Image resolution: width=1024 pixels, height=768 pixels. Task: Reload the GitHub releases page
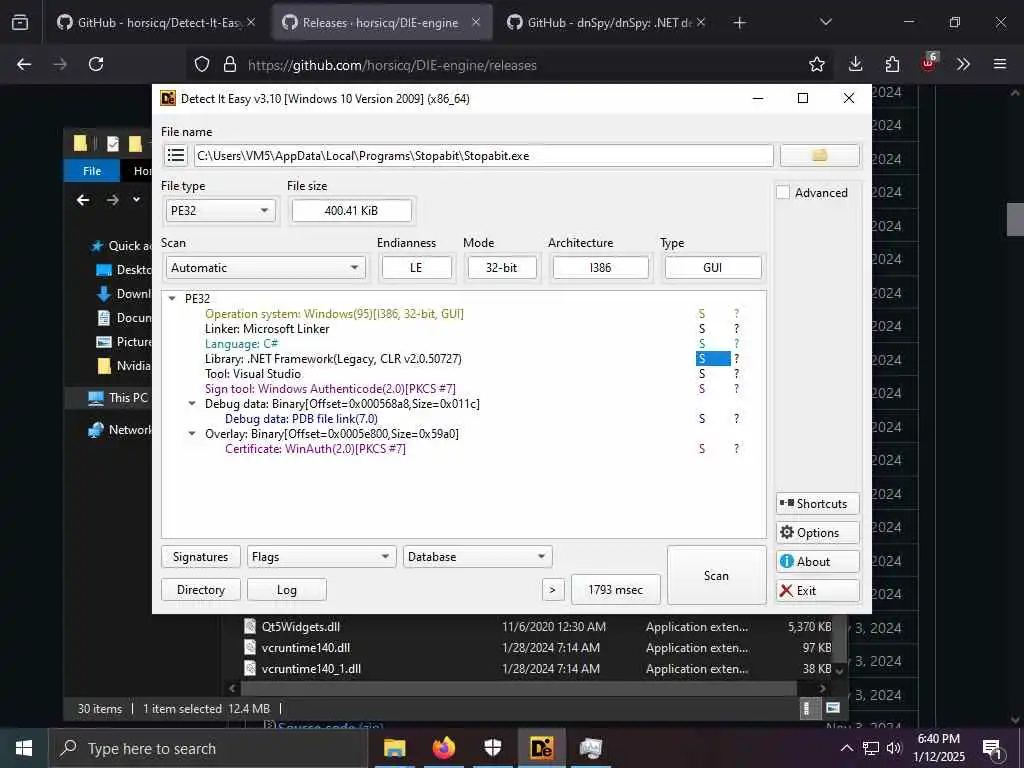point(96,64)
